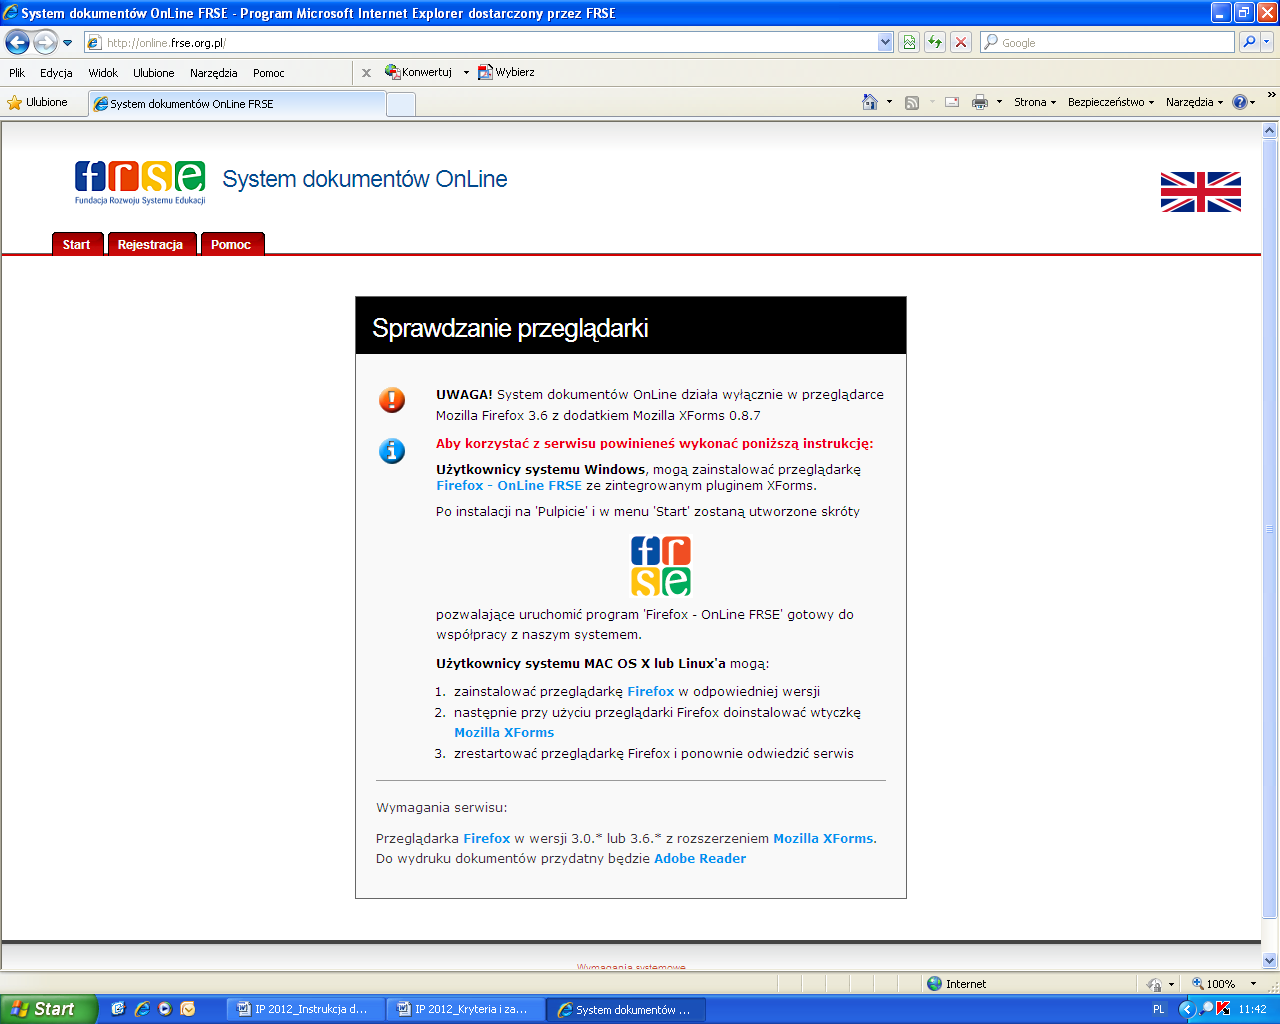Viewport: 1280px width, 1024px height.
Task: Click the PL language indicator in tray
Action: coord(1159,1009)
